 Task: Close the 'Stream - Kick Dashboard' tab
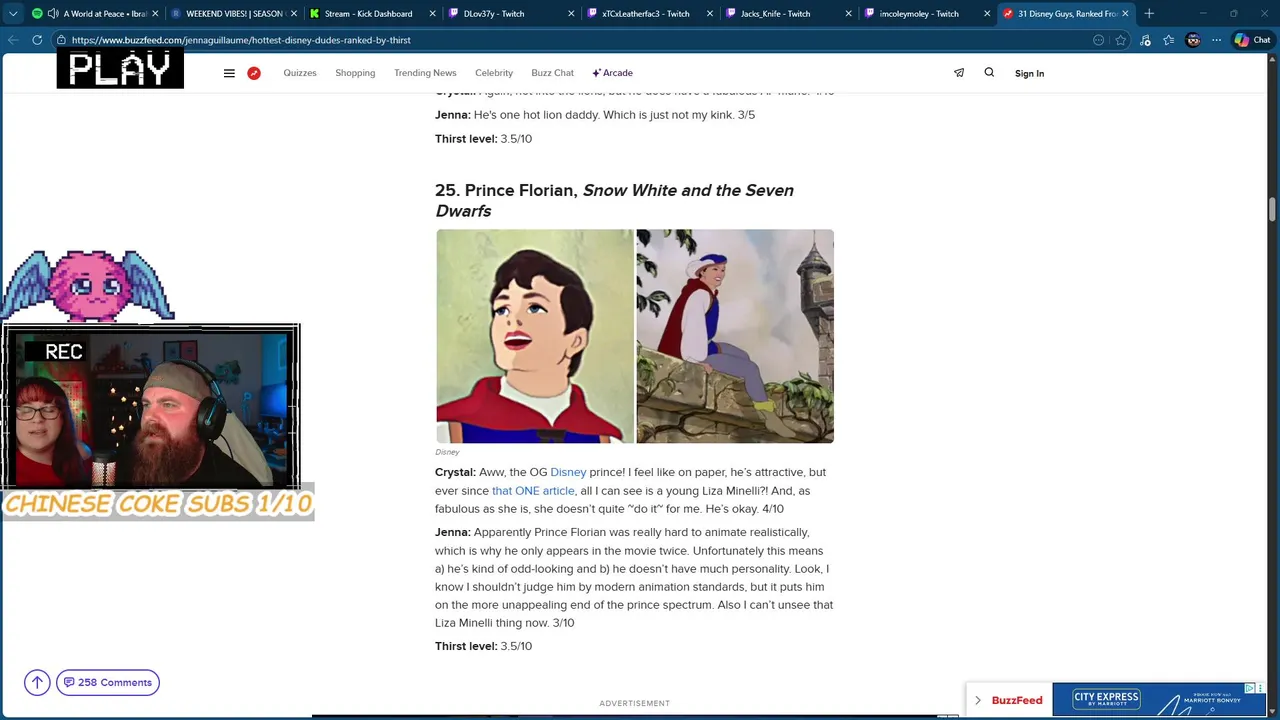(432, 14)
